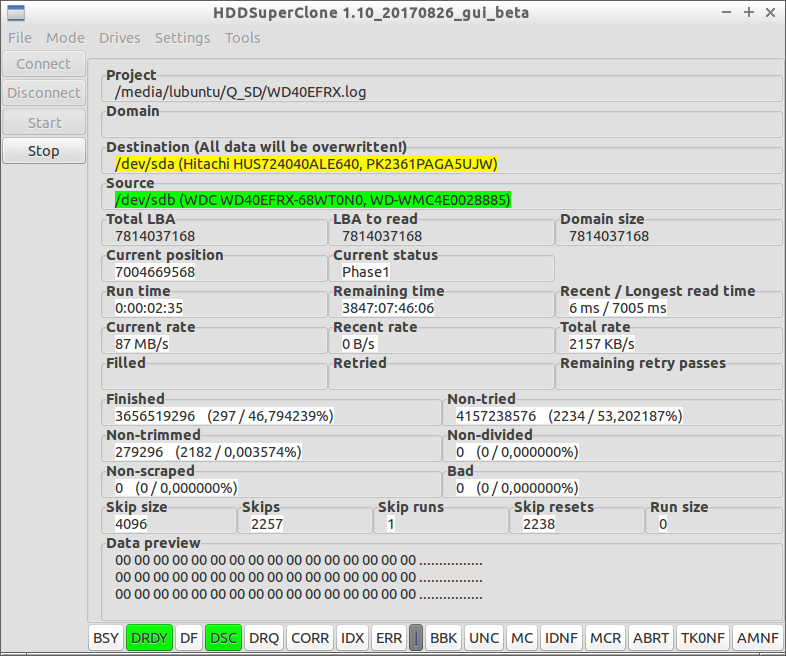
Task: Click the last data preview hex row
Action: [x=299, y=594]
